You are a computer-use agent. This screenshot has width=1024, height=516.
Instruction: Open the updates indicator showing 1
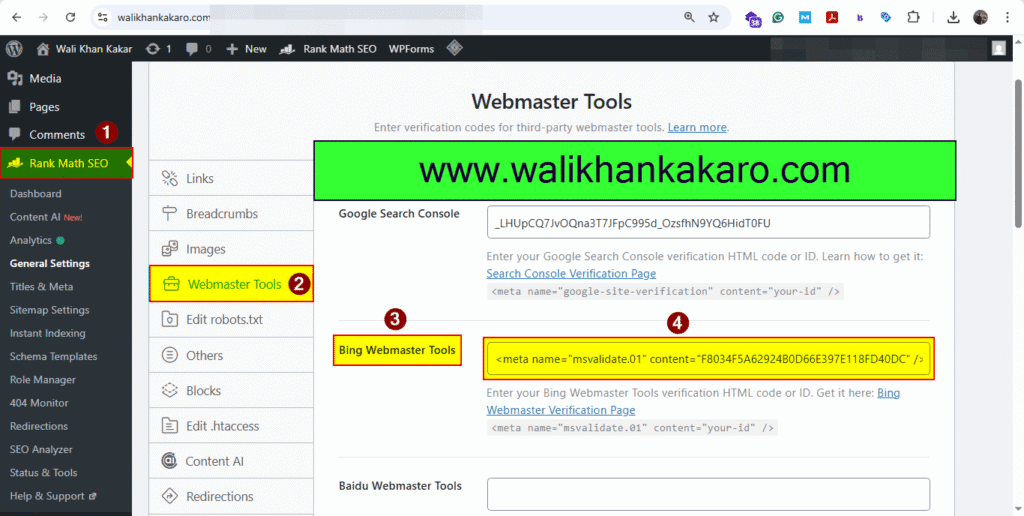159,48
